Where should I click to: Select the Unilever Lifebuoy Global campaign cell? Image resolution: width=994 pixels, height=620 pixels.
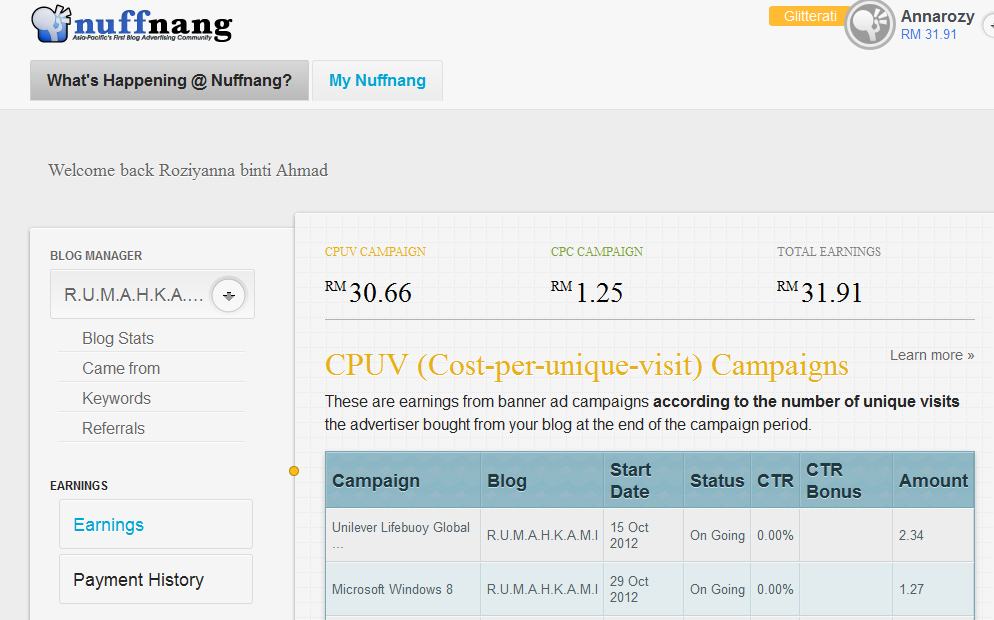coord(403,535)
